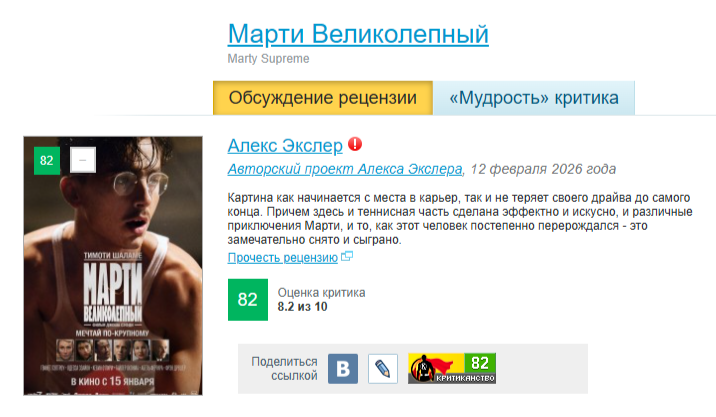Click the Оценка критика rating label
This screenshot has height=417, width=716.
point(321,292)
